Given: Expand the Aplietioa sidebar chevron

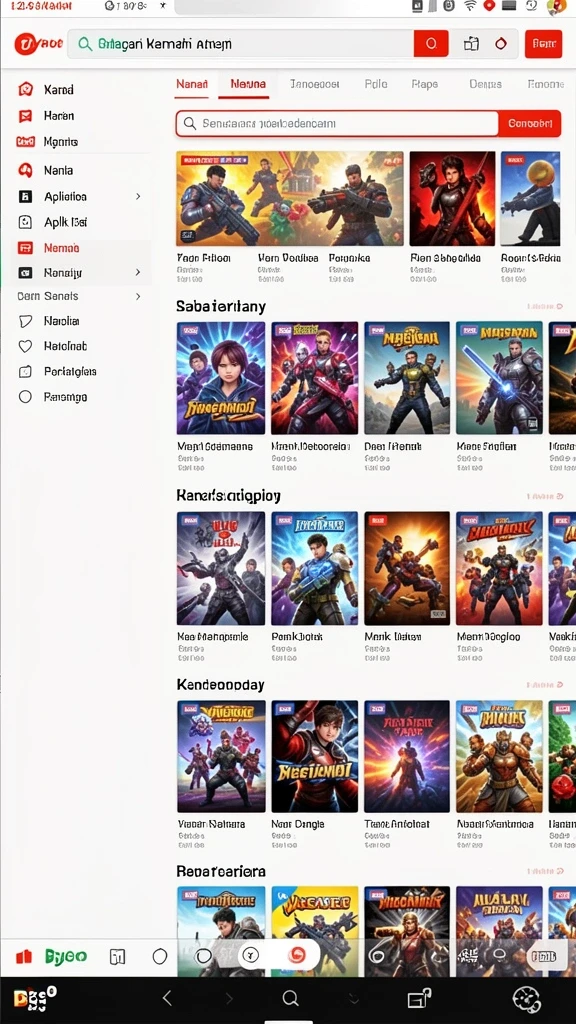Looking at the screenshot, I should (x=138, y=197).
